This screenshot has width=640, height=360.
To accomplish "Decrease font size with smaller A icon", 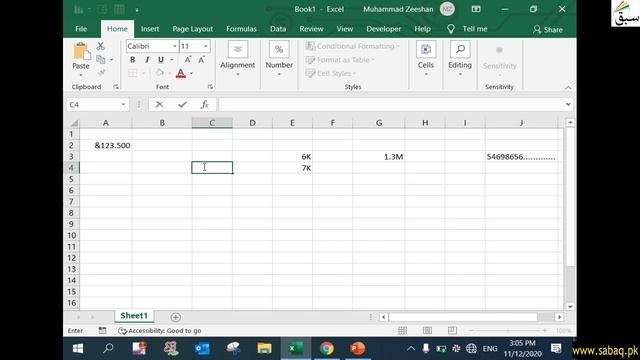I will click(x=201, y=60).
